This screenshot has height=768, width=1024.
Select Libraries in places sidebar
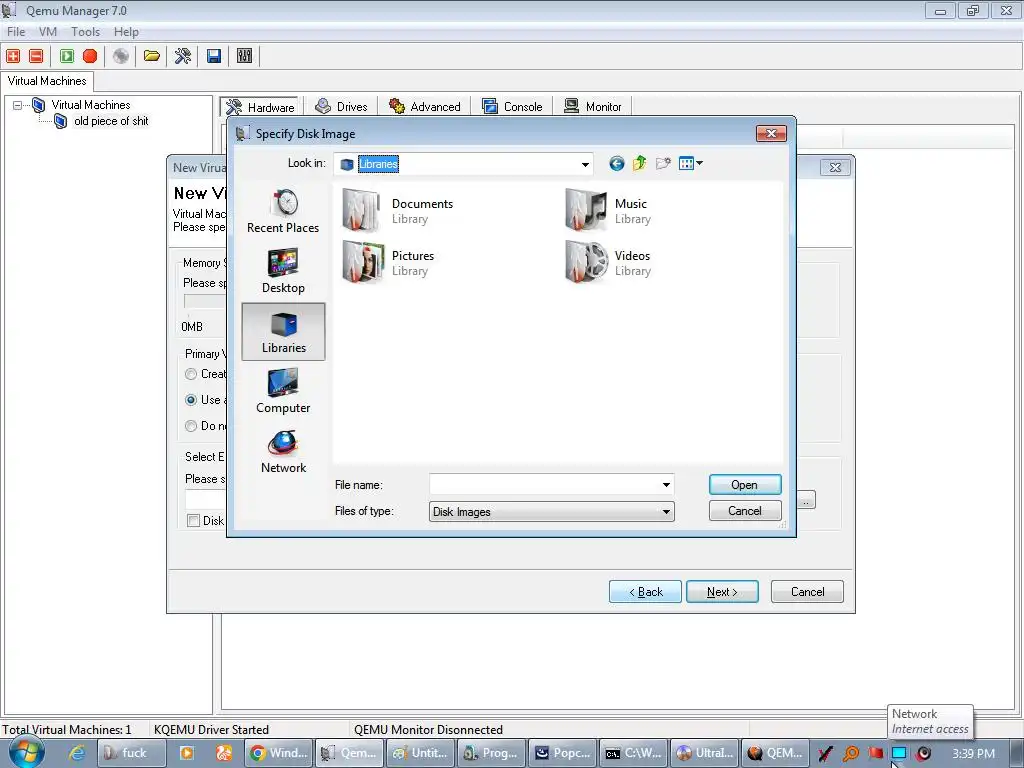click(x=283, y=331)
